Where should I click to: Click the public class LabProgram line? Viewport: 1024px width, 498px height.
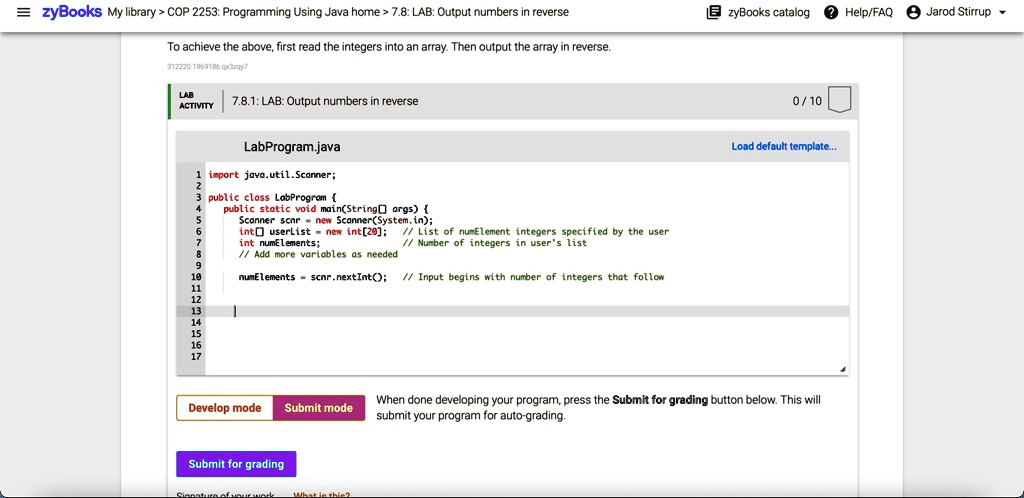[272, 197]
